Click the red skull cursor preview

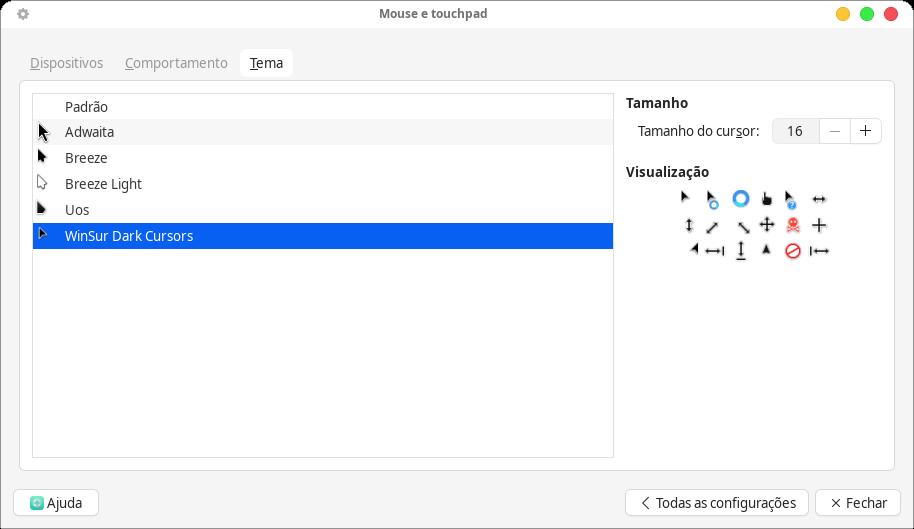pos(793,225)
